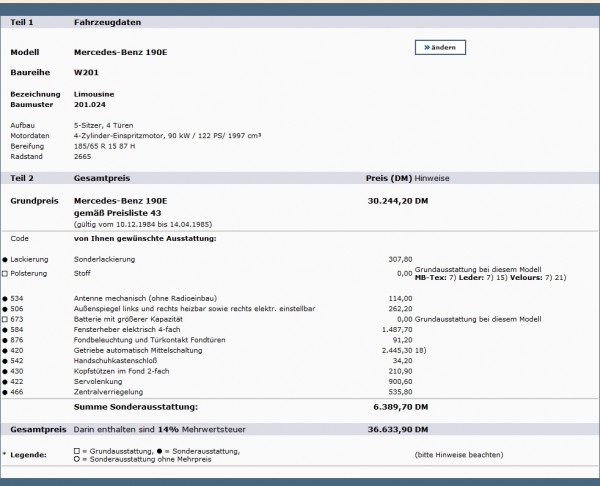Screen dimensions: 600x486
Task: Click the bullet for code 466
Action: coord(5,392)
